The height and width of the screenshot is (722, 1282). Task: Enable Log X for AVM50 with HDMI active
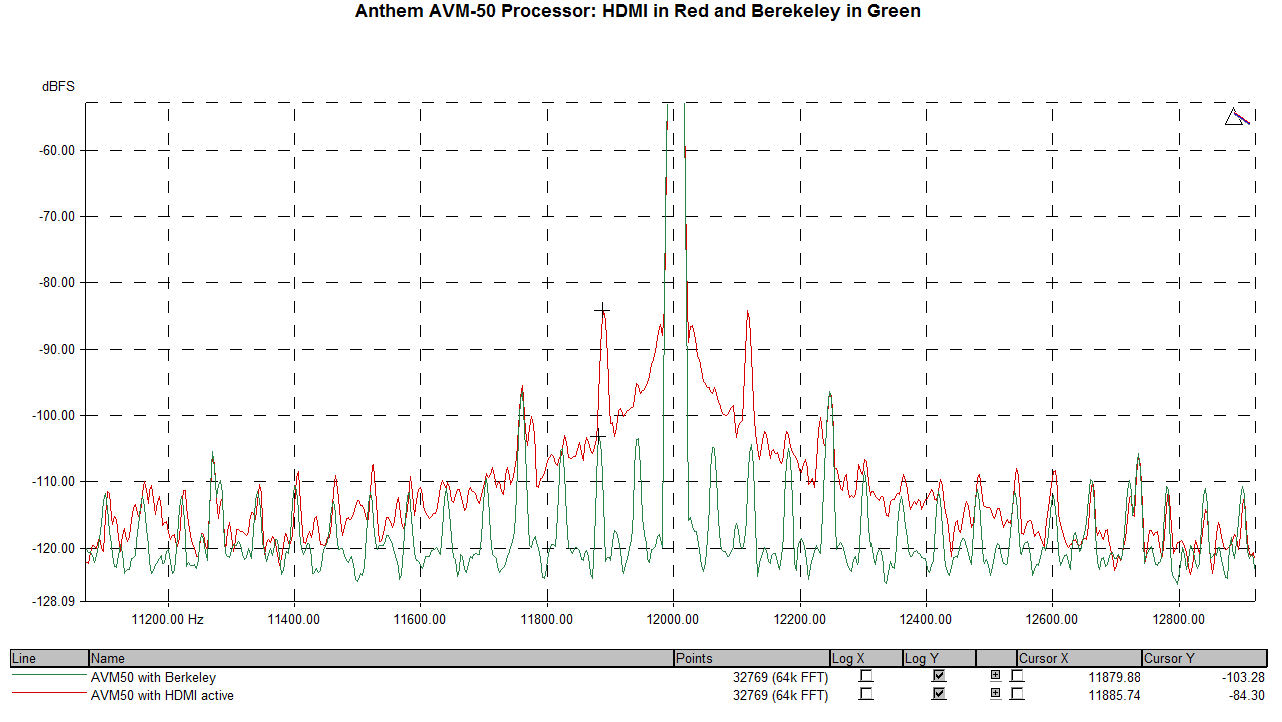click(866, 694)
